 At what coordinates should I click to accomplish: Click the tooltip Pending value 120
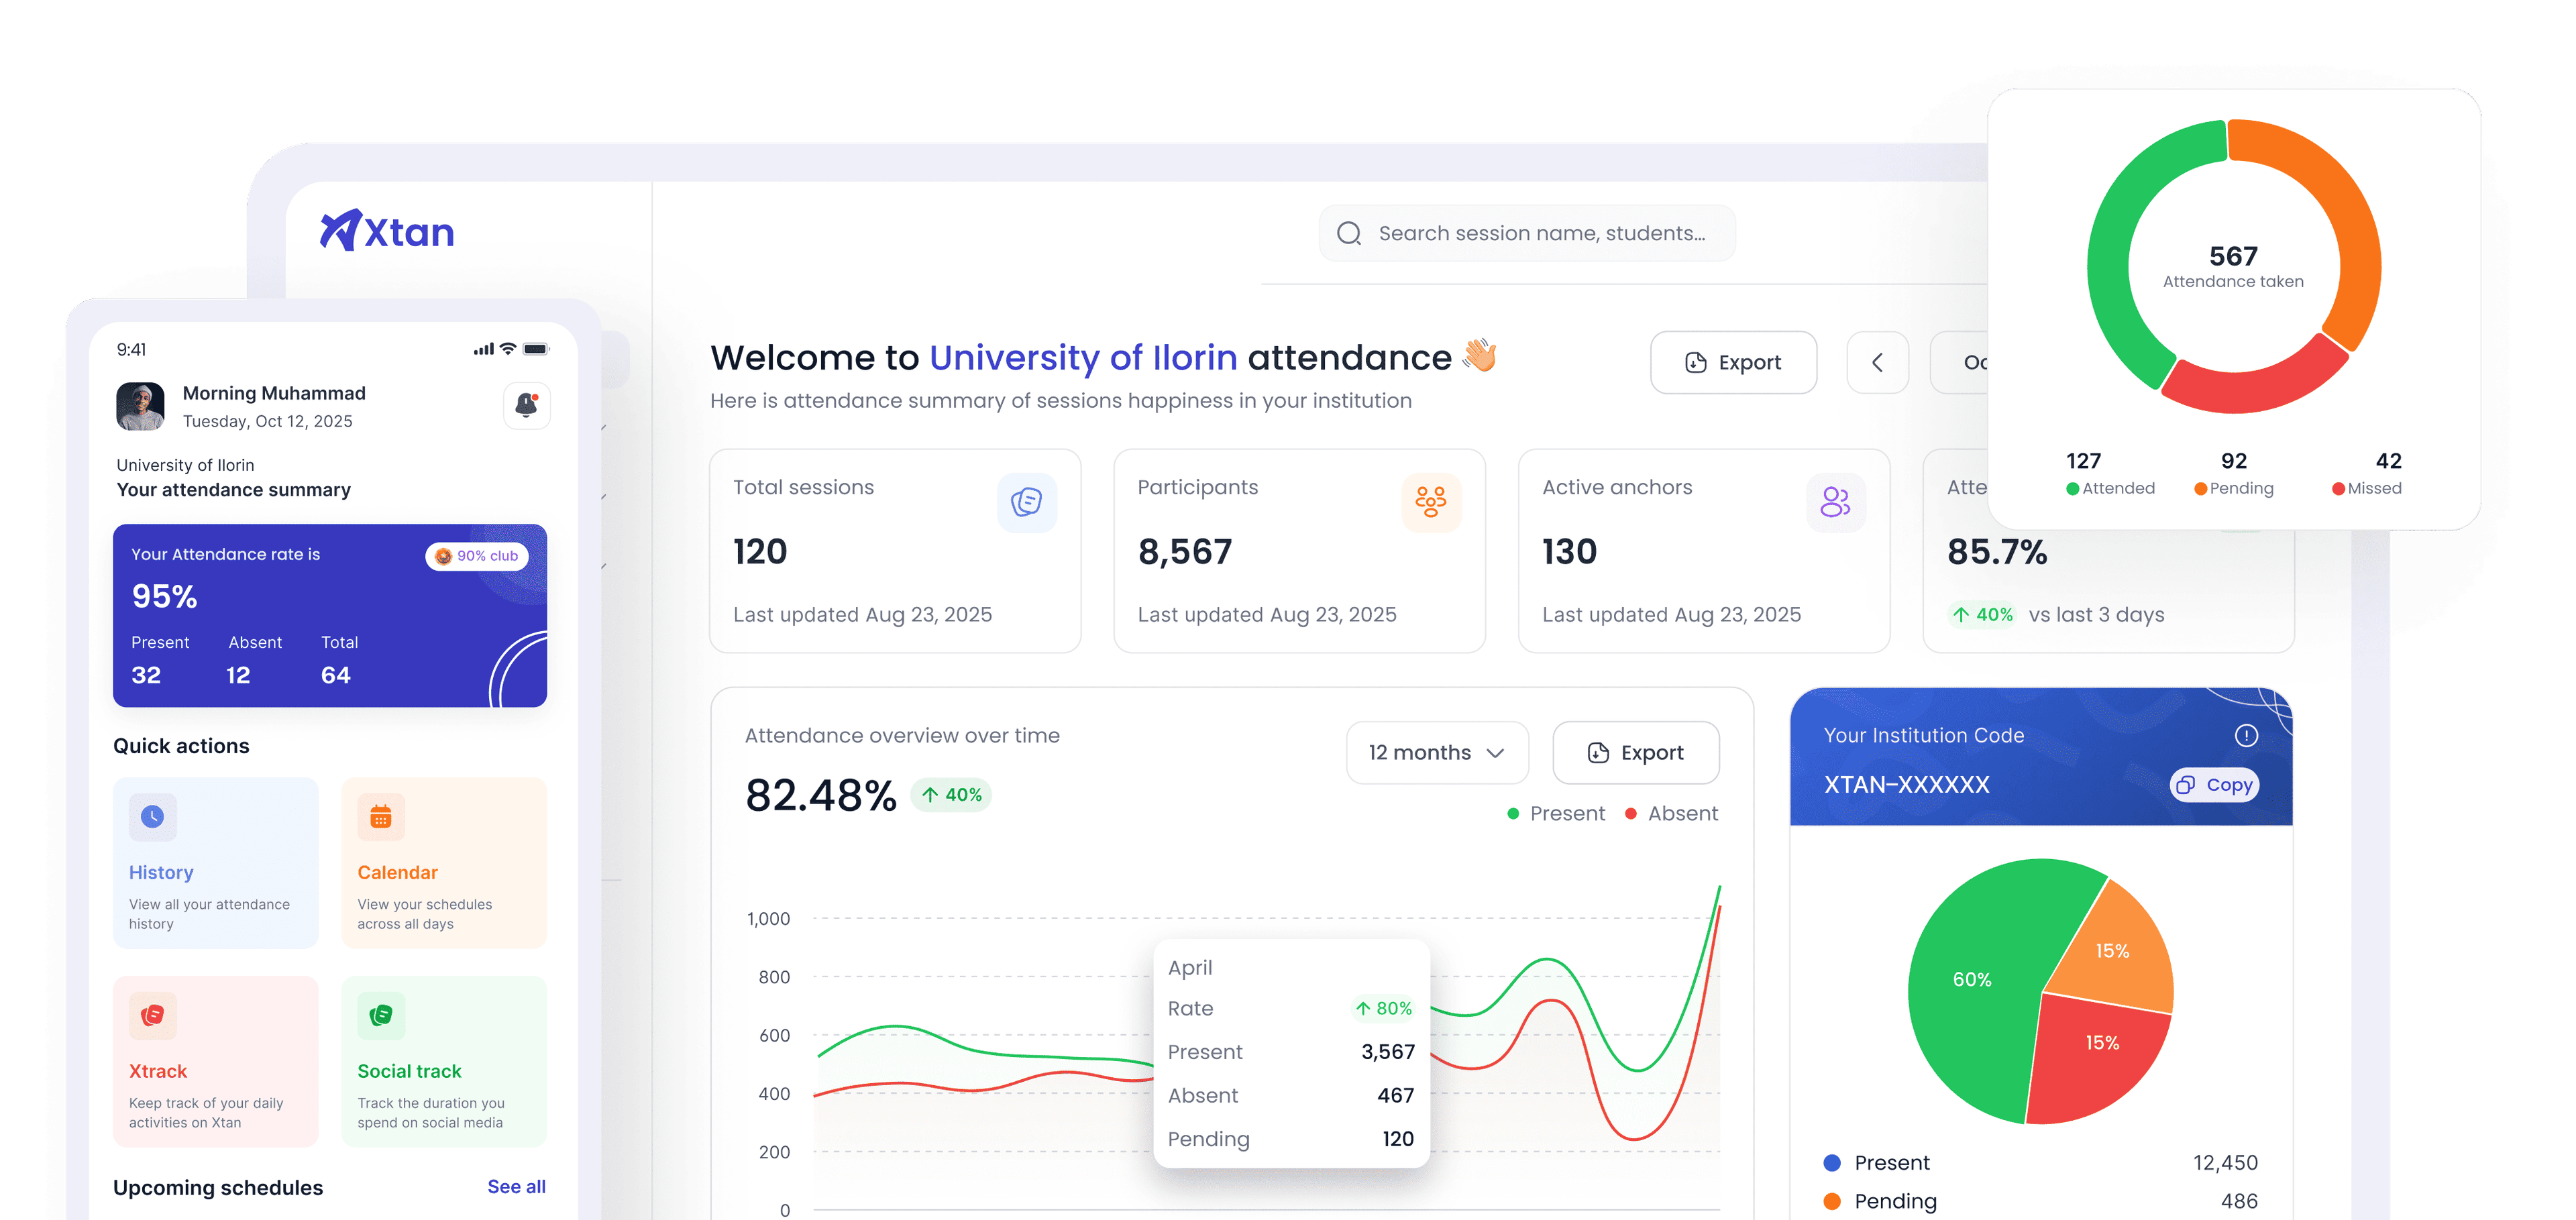click(1397, 1139)
